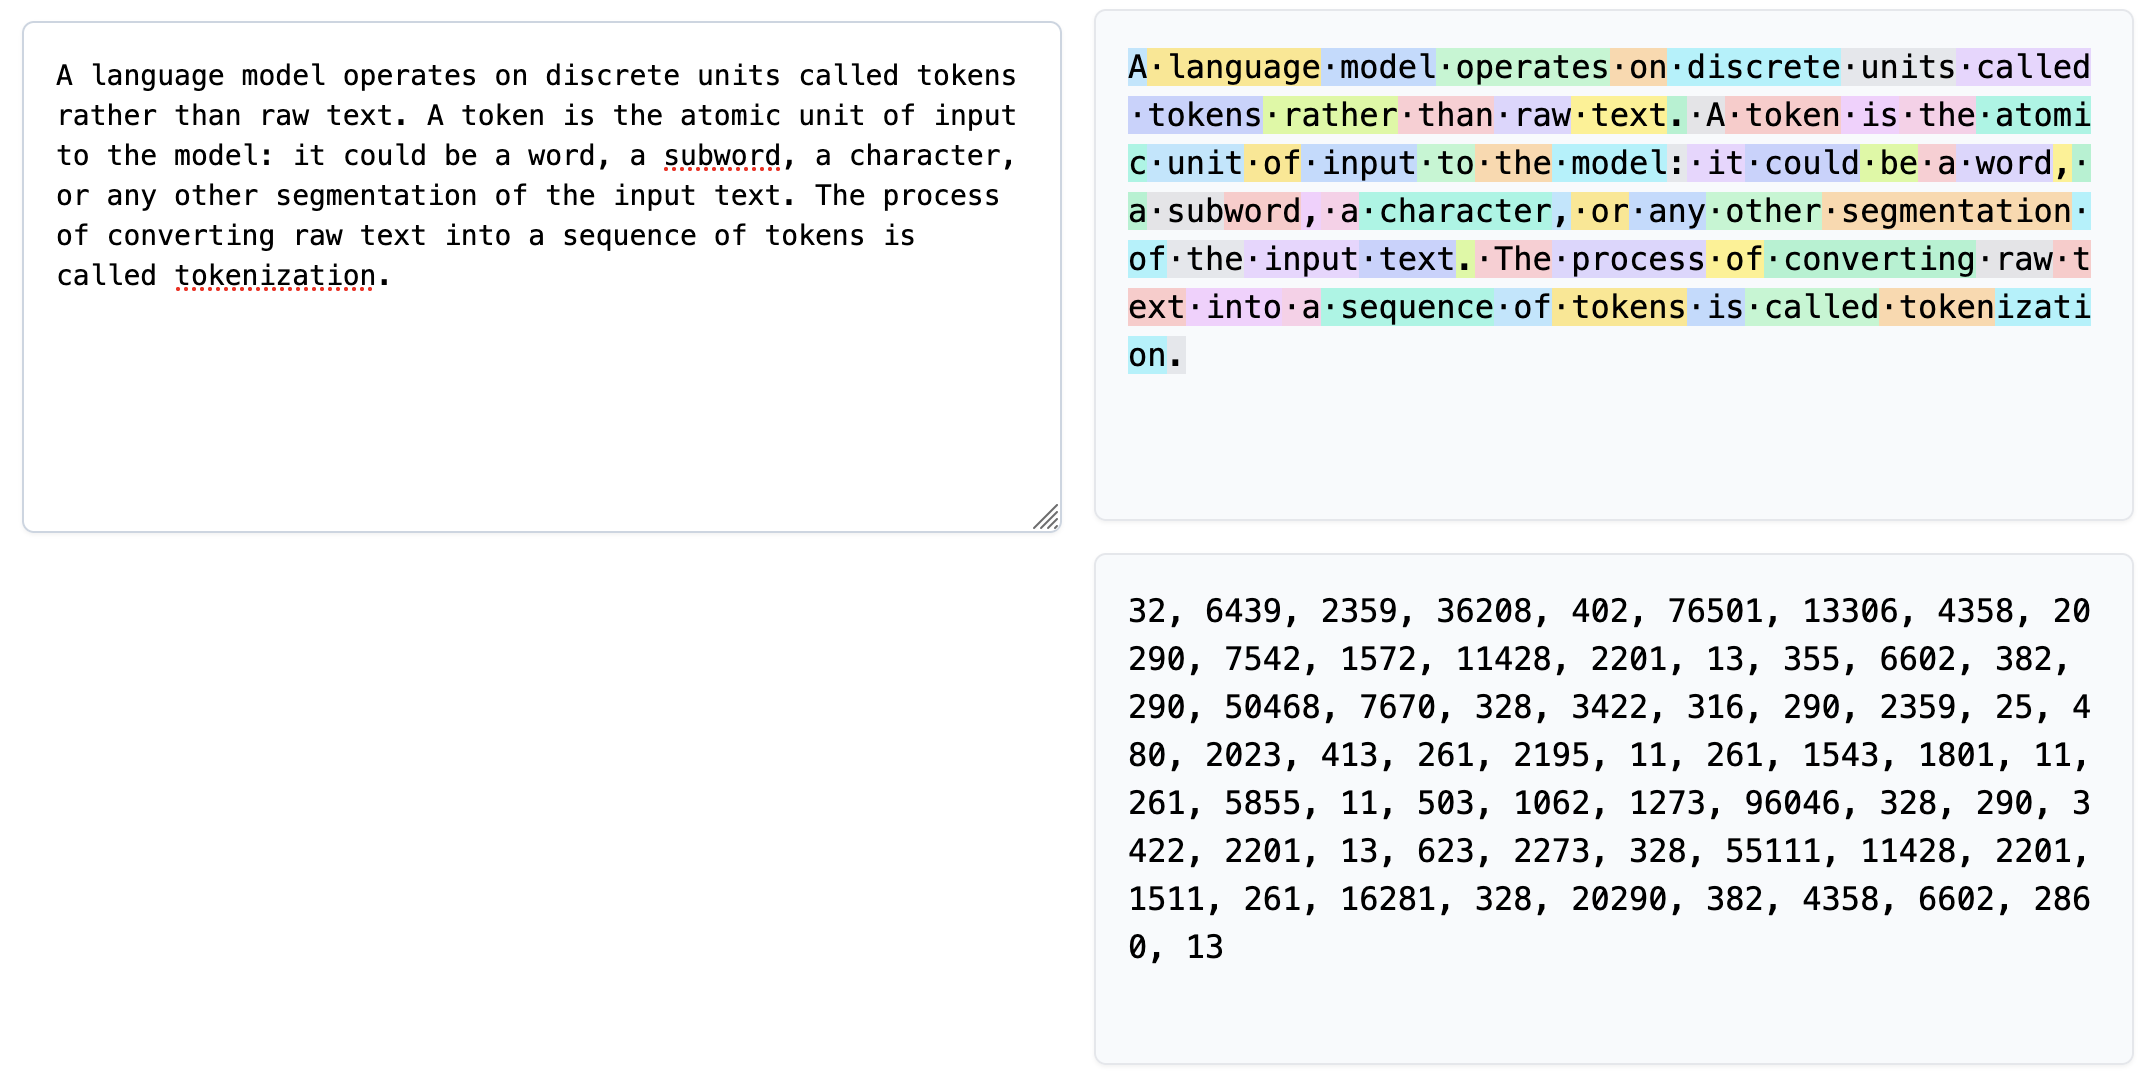This screenshot has height=1080, width=2152.
Task: Click the green 'operates' token
Action: point(1522,68)
